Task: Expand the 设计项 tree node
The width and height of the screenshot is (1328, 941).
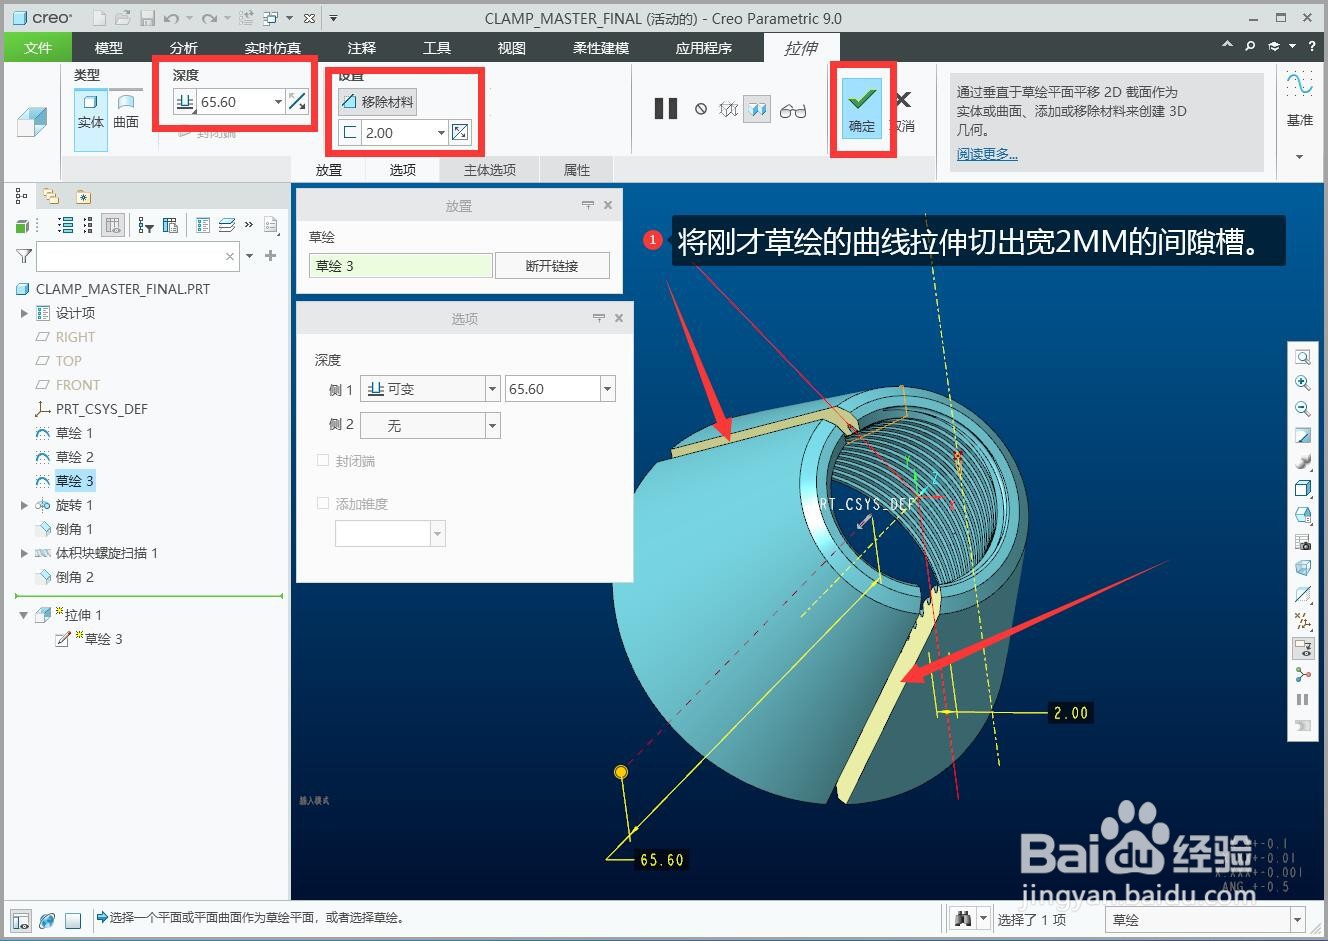Action: pyautogui.click(x=24, y=313)
